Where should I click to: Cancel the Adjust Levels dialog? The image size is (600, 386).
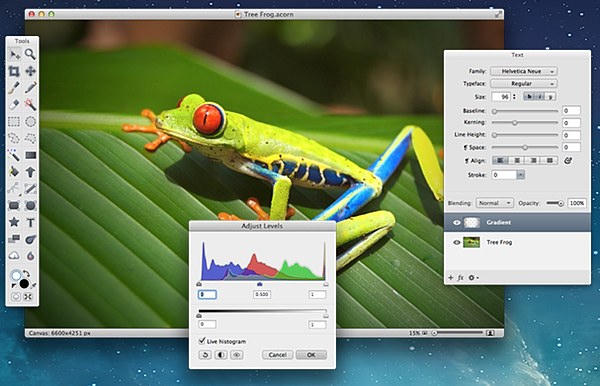coord(277,355)
